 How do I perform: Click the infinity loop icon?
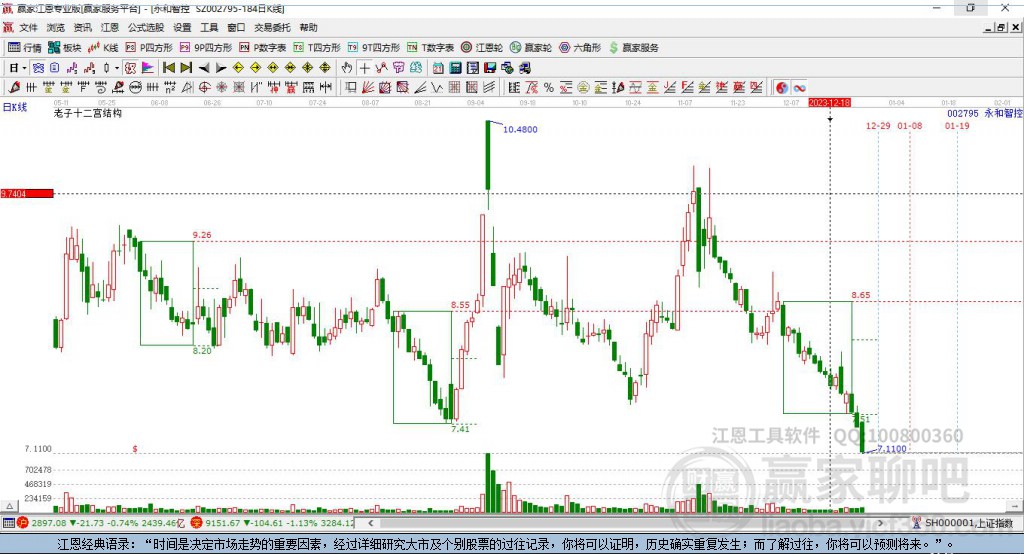[x=799, y=87]
